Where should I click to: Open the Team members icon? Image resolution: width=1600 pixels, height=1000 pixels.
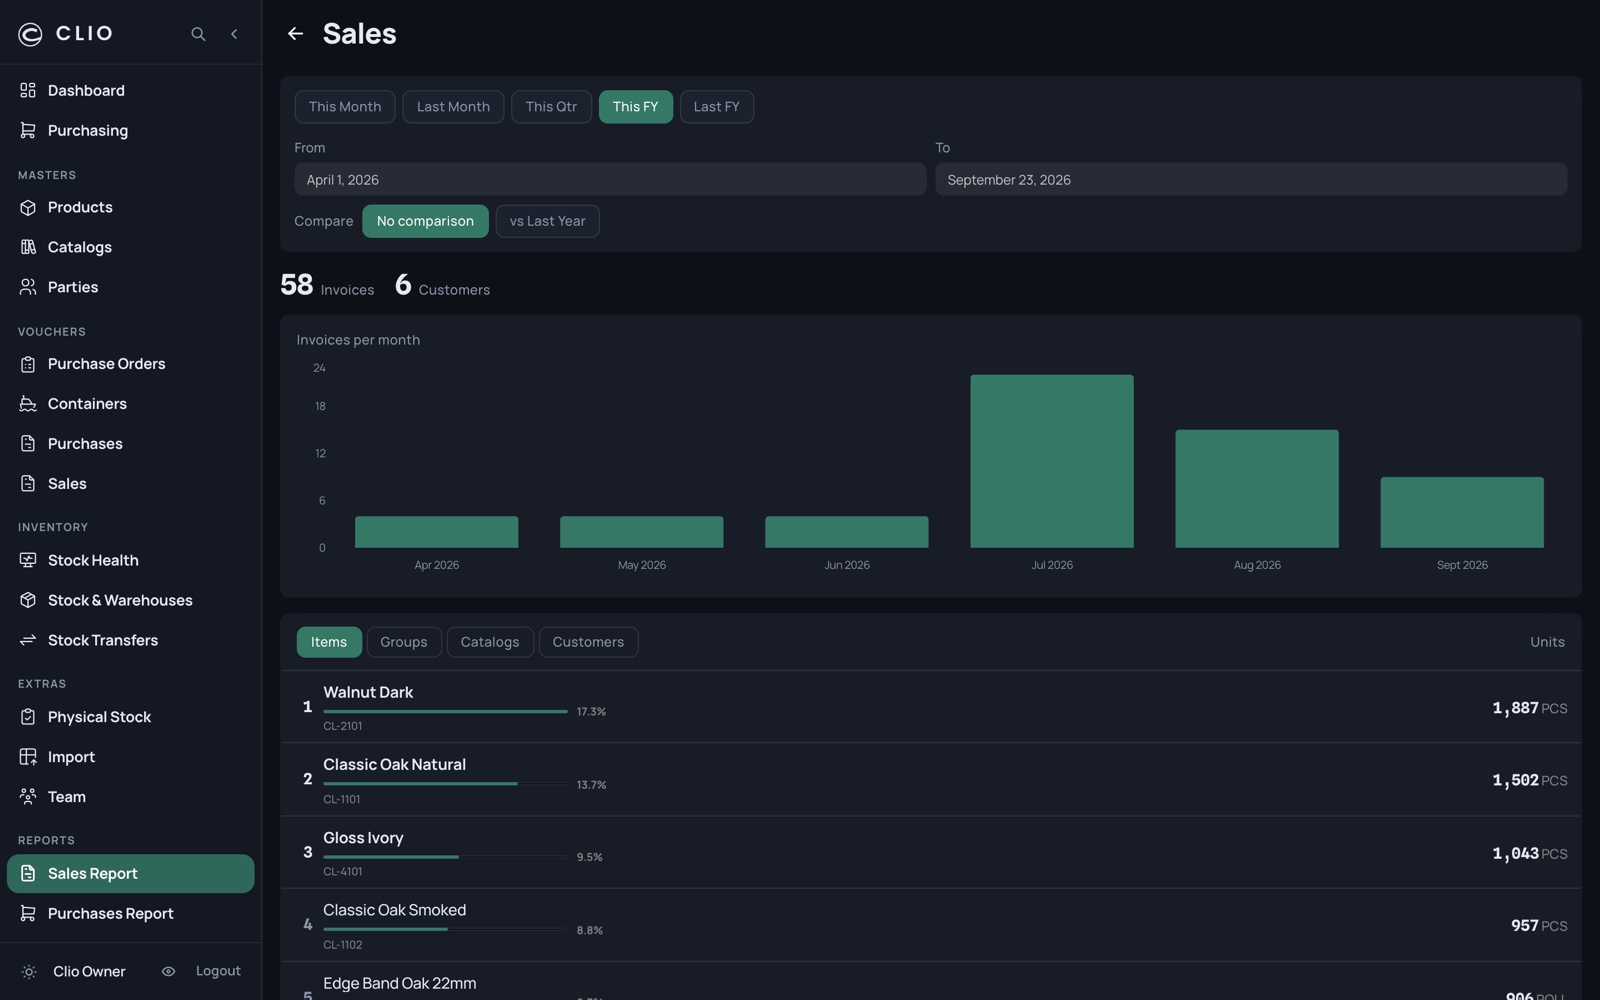click(28, 797)
